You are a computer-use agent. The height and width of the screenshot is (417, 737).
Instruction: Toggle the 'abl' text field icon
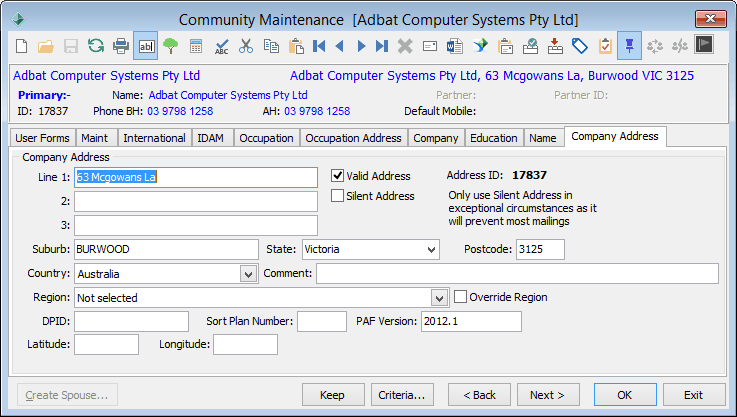click(x=146, y=46)
